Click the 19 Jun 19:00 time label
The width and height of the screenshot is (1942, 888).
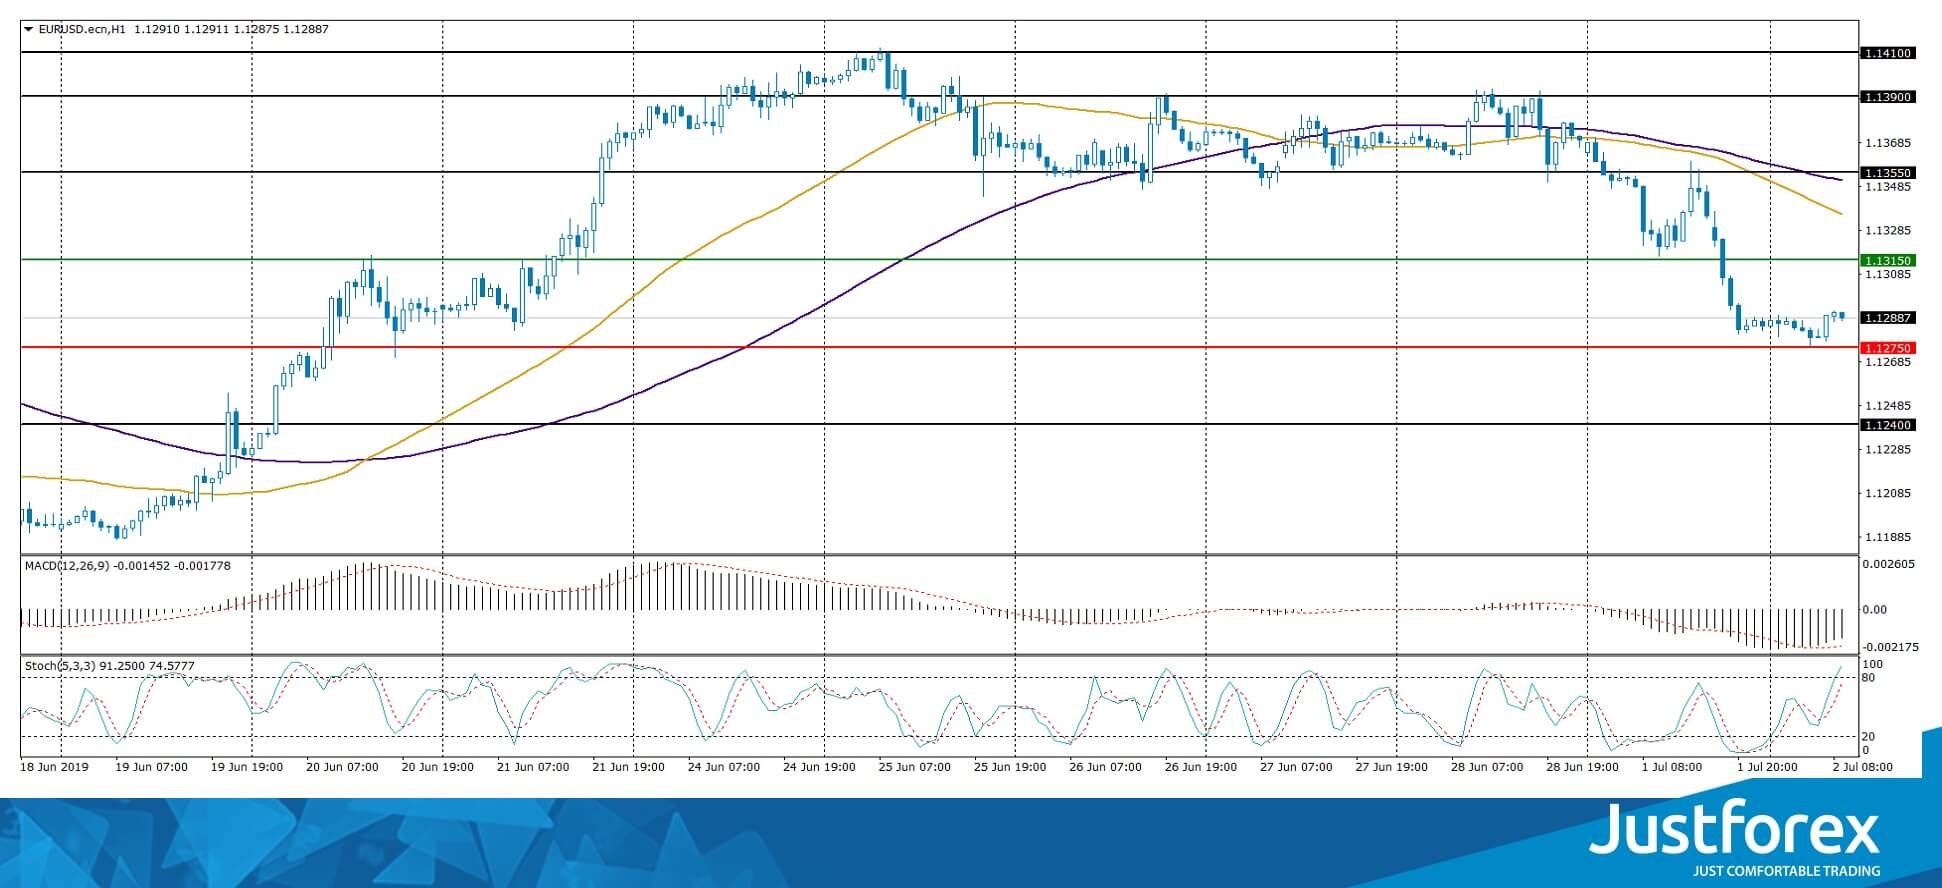tap(247, 767)
